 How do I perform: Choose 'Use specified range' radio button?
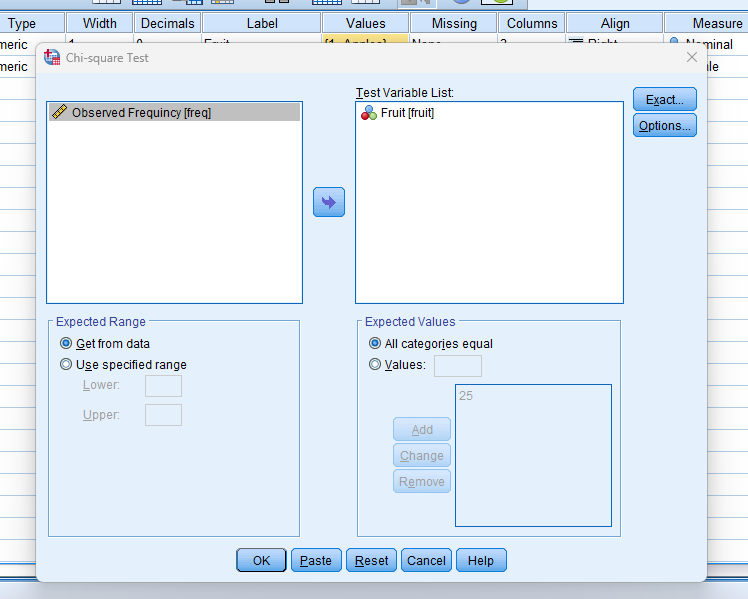(67, 365)
